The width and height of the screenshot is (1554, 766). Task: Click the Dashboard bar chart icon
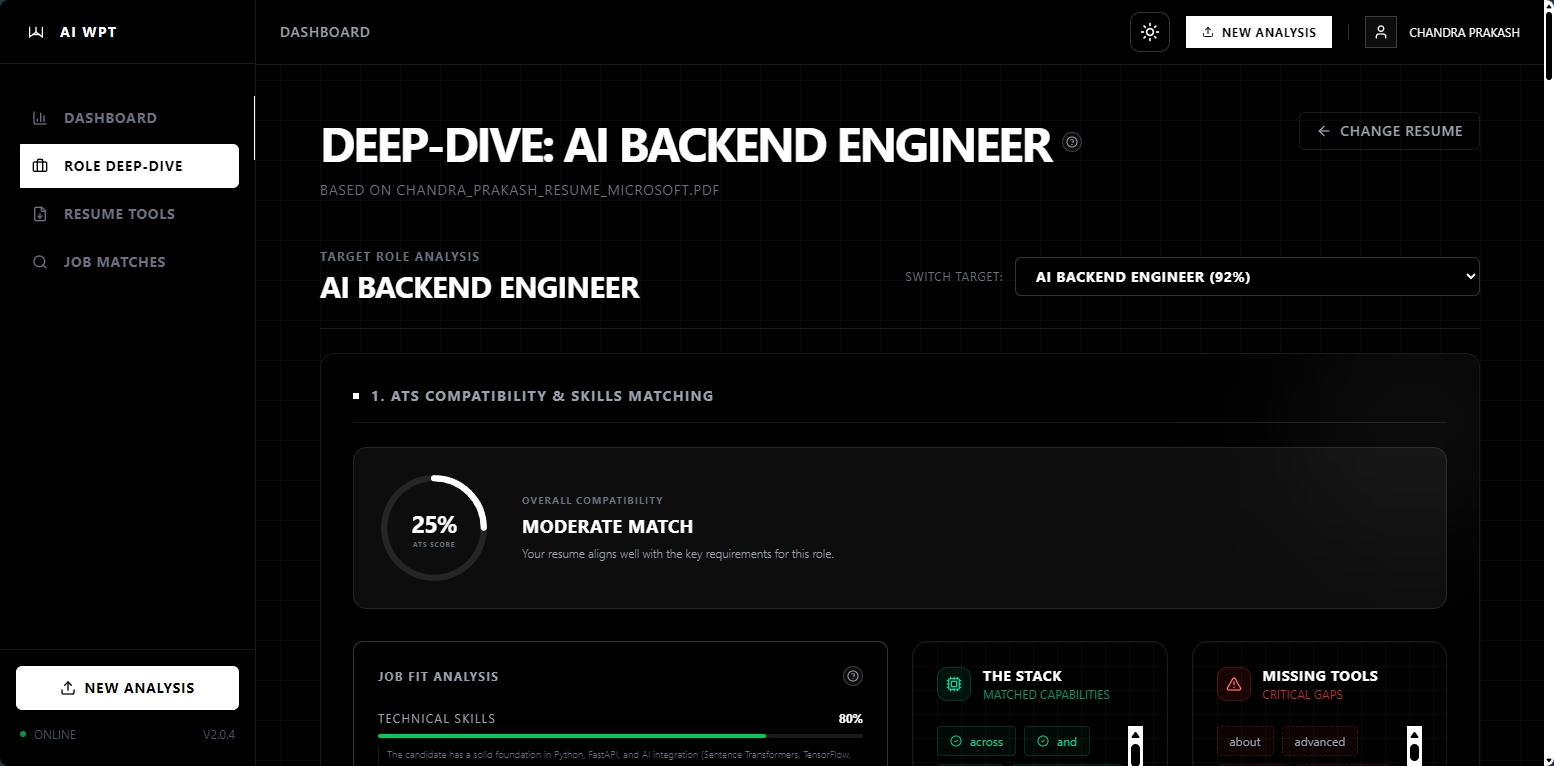click(x=40, y=118)
